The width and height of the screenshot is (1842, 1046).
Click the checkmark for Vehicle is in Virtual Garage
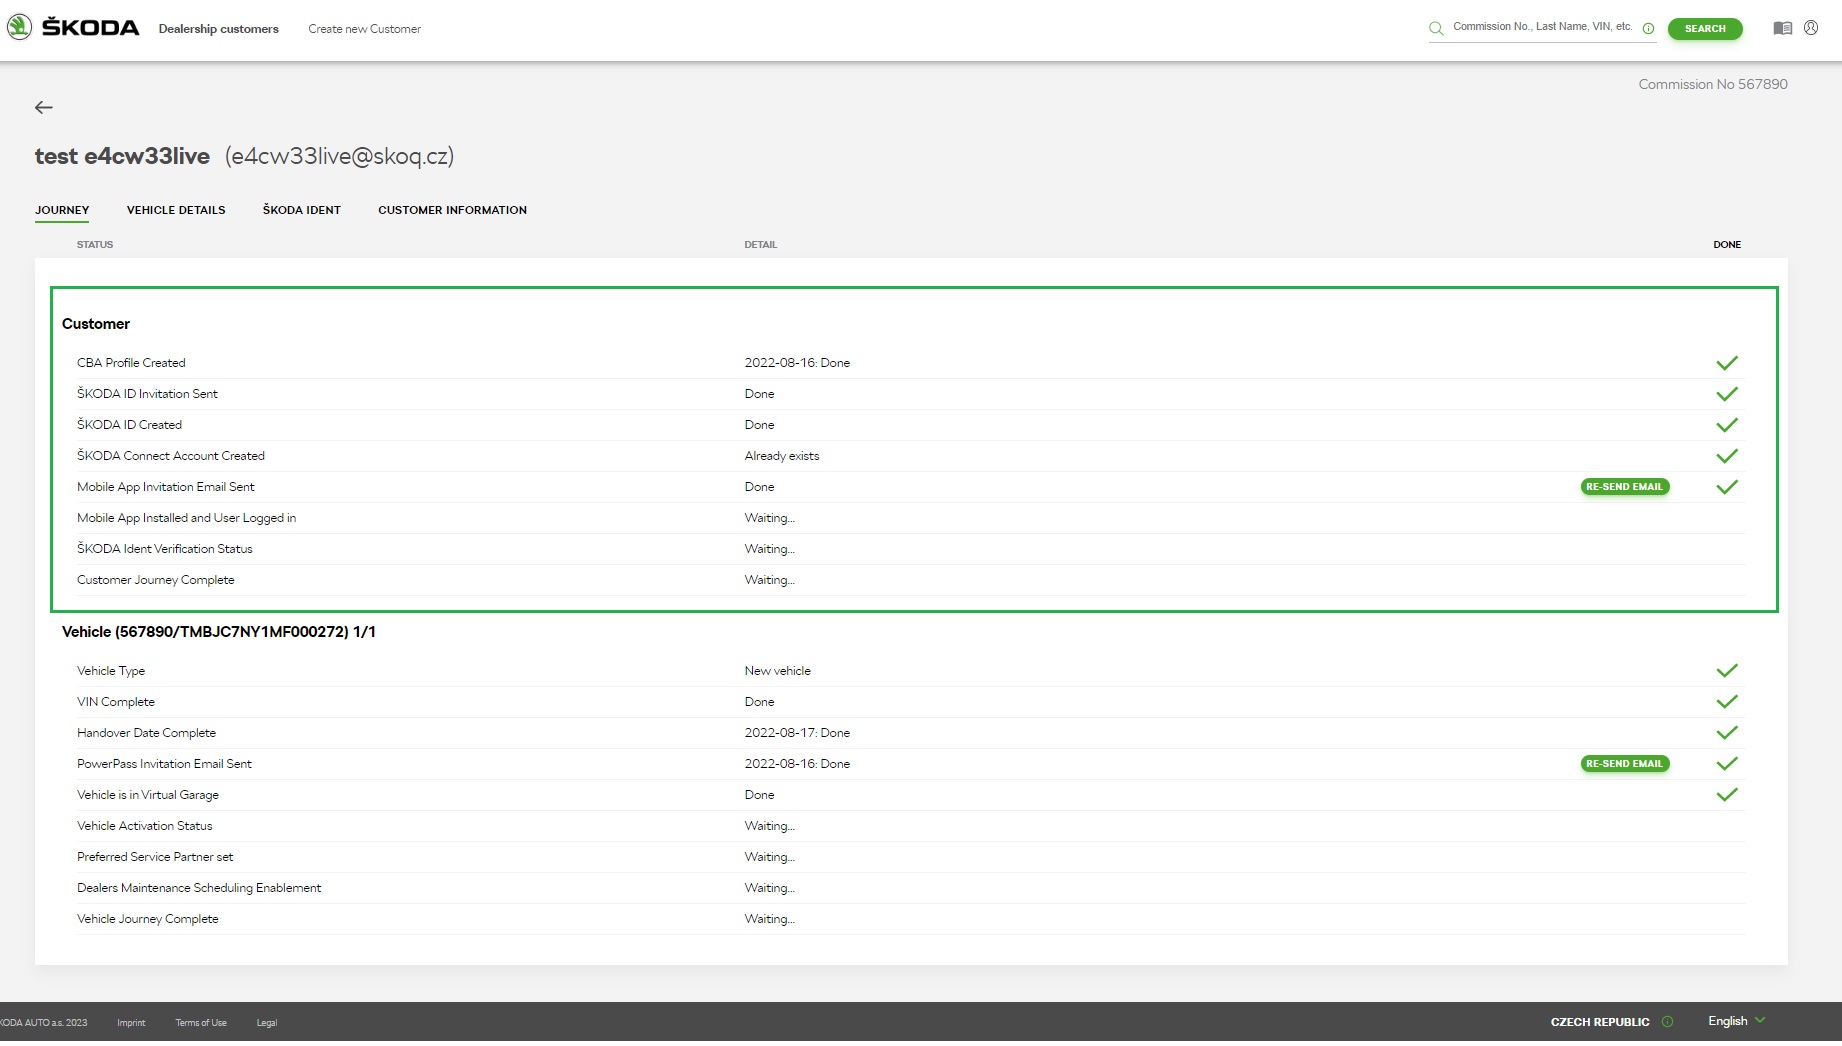[1727, 795]
